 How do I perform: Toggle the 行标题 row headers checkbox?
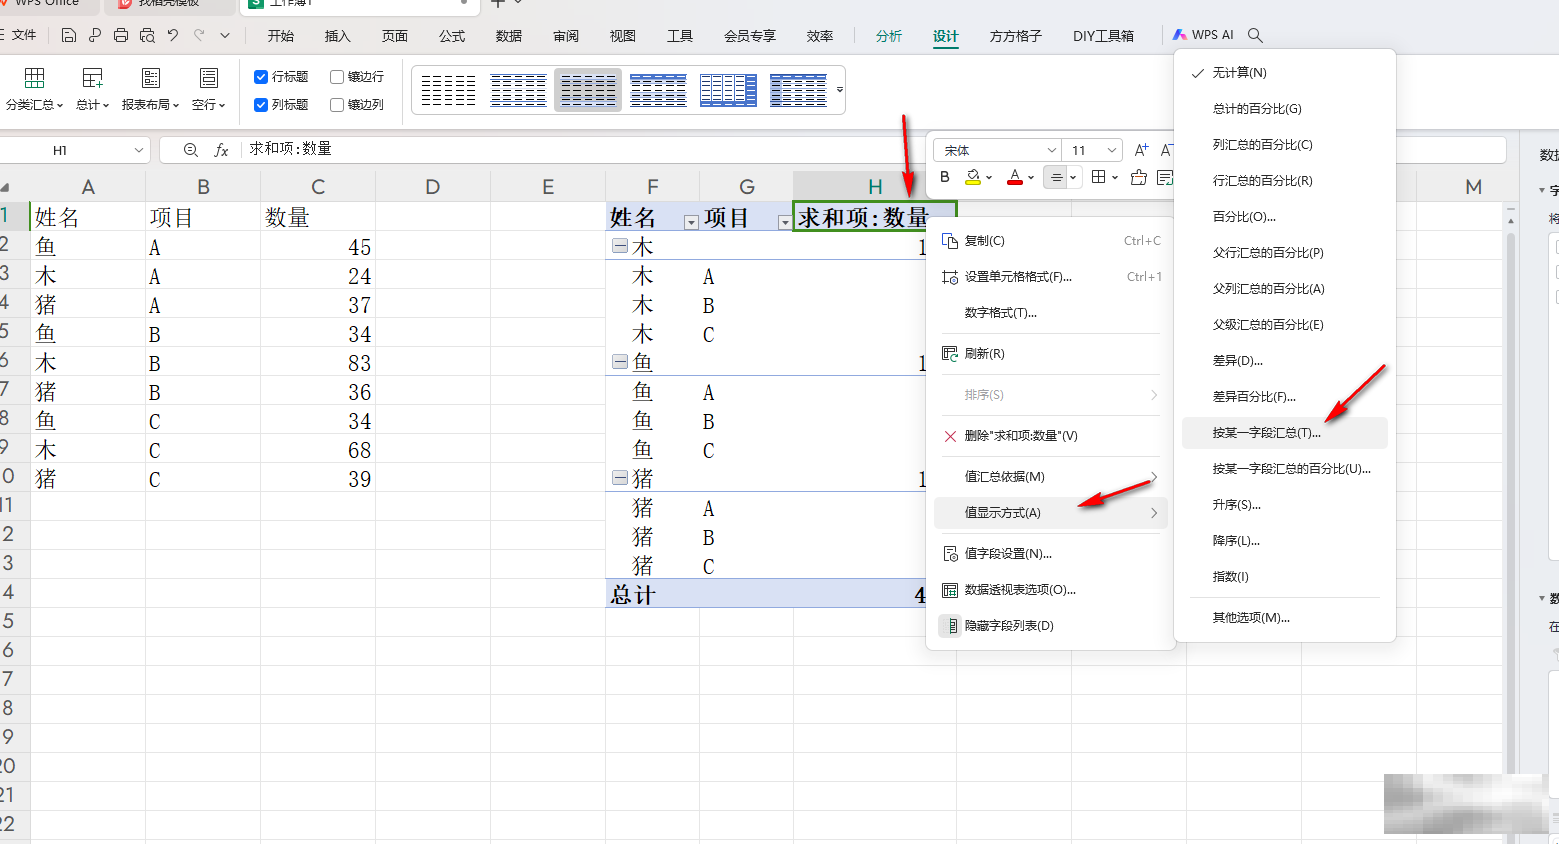(x=261, y=77)
